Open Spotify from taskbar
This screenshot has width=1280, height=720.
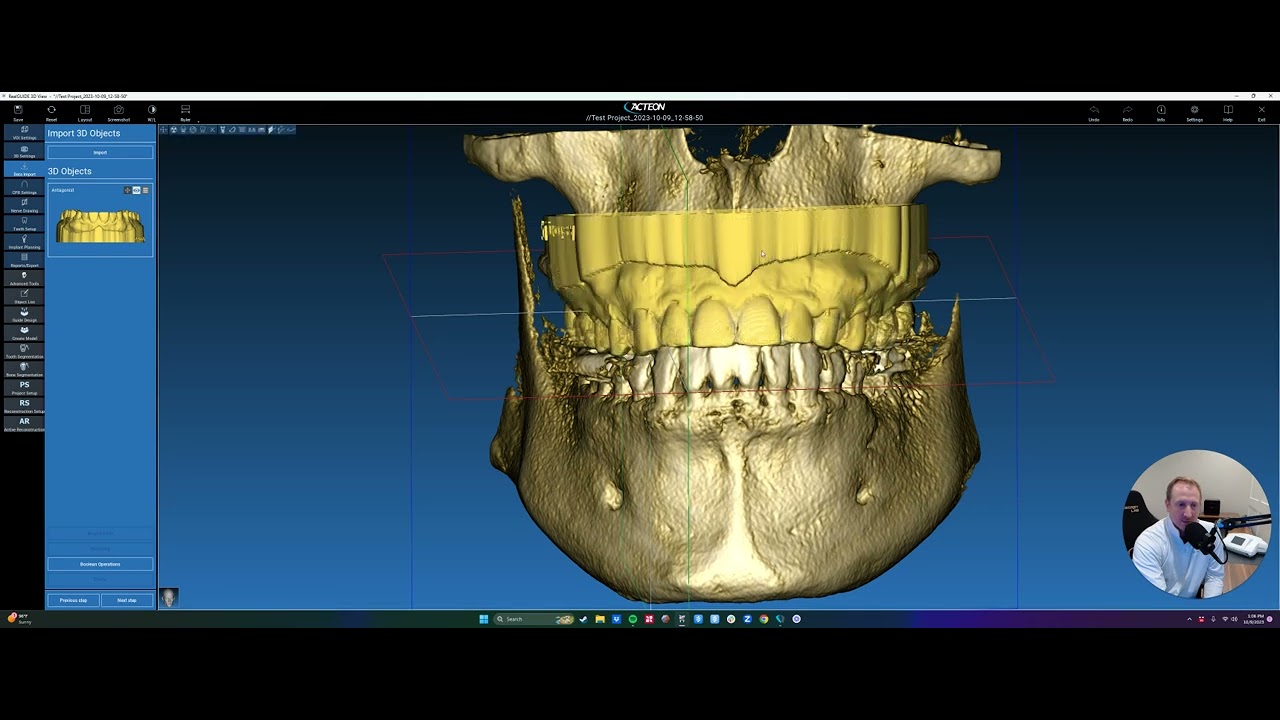633,619
